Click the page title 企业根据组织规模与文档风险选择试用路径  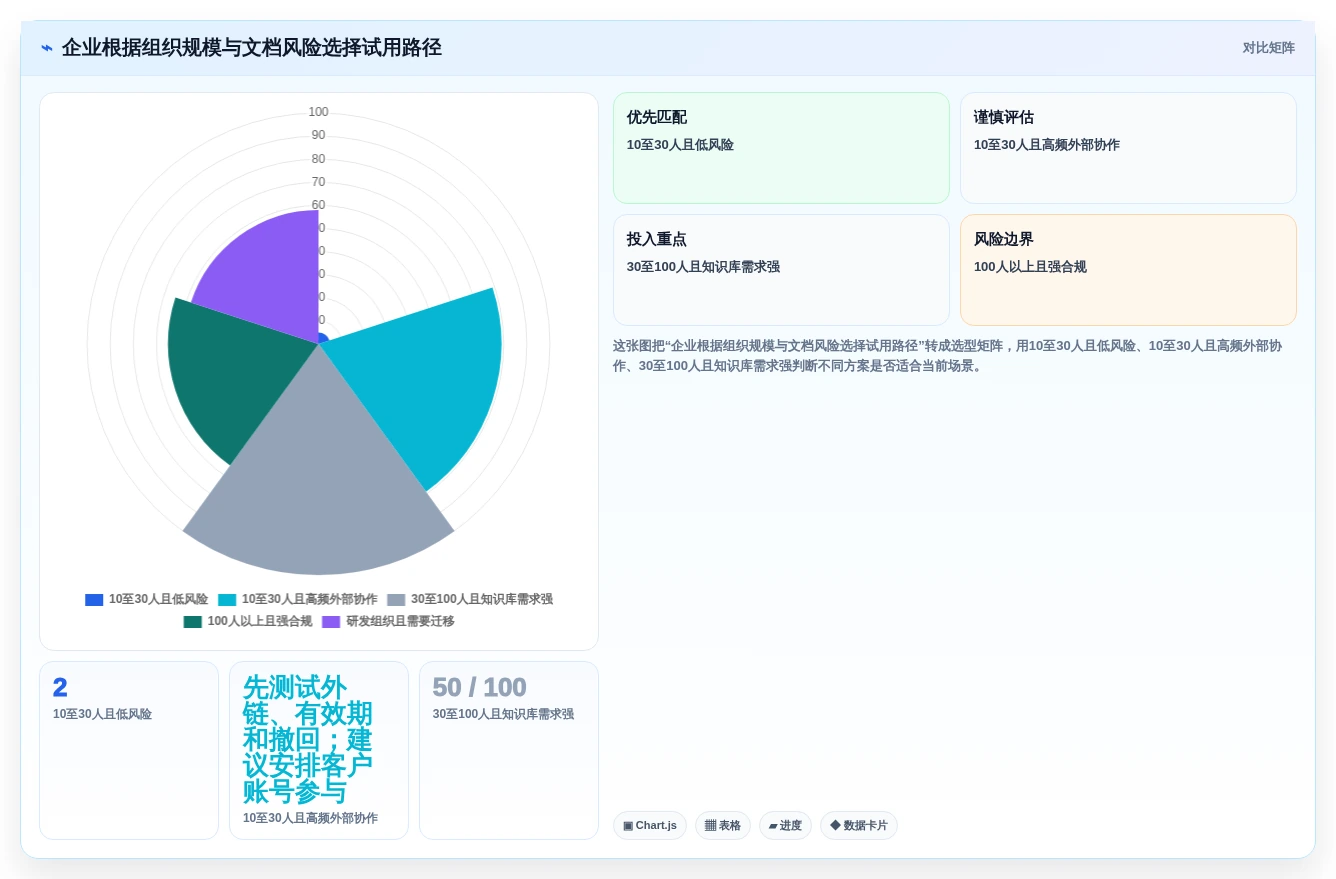click(x=251, y=48)
